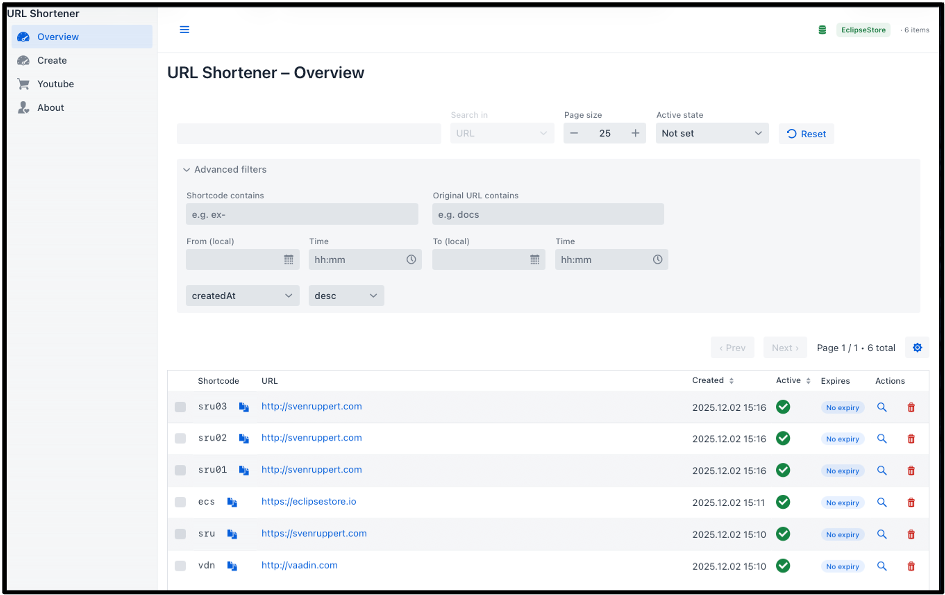
Task: Click the main search input field
Action: pyautogui.click(x=308, y=133)
